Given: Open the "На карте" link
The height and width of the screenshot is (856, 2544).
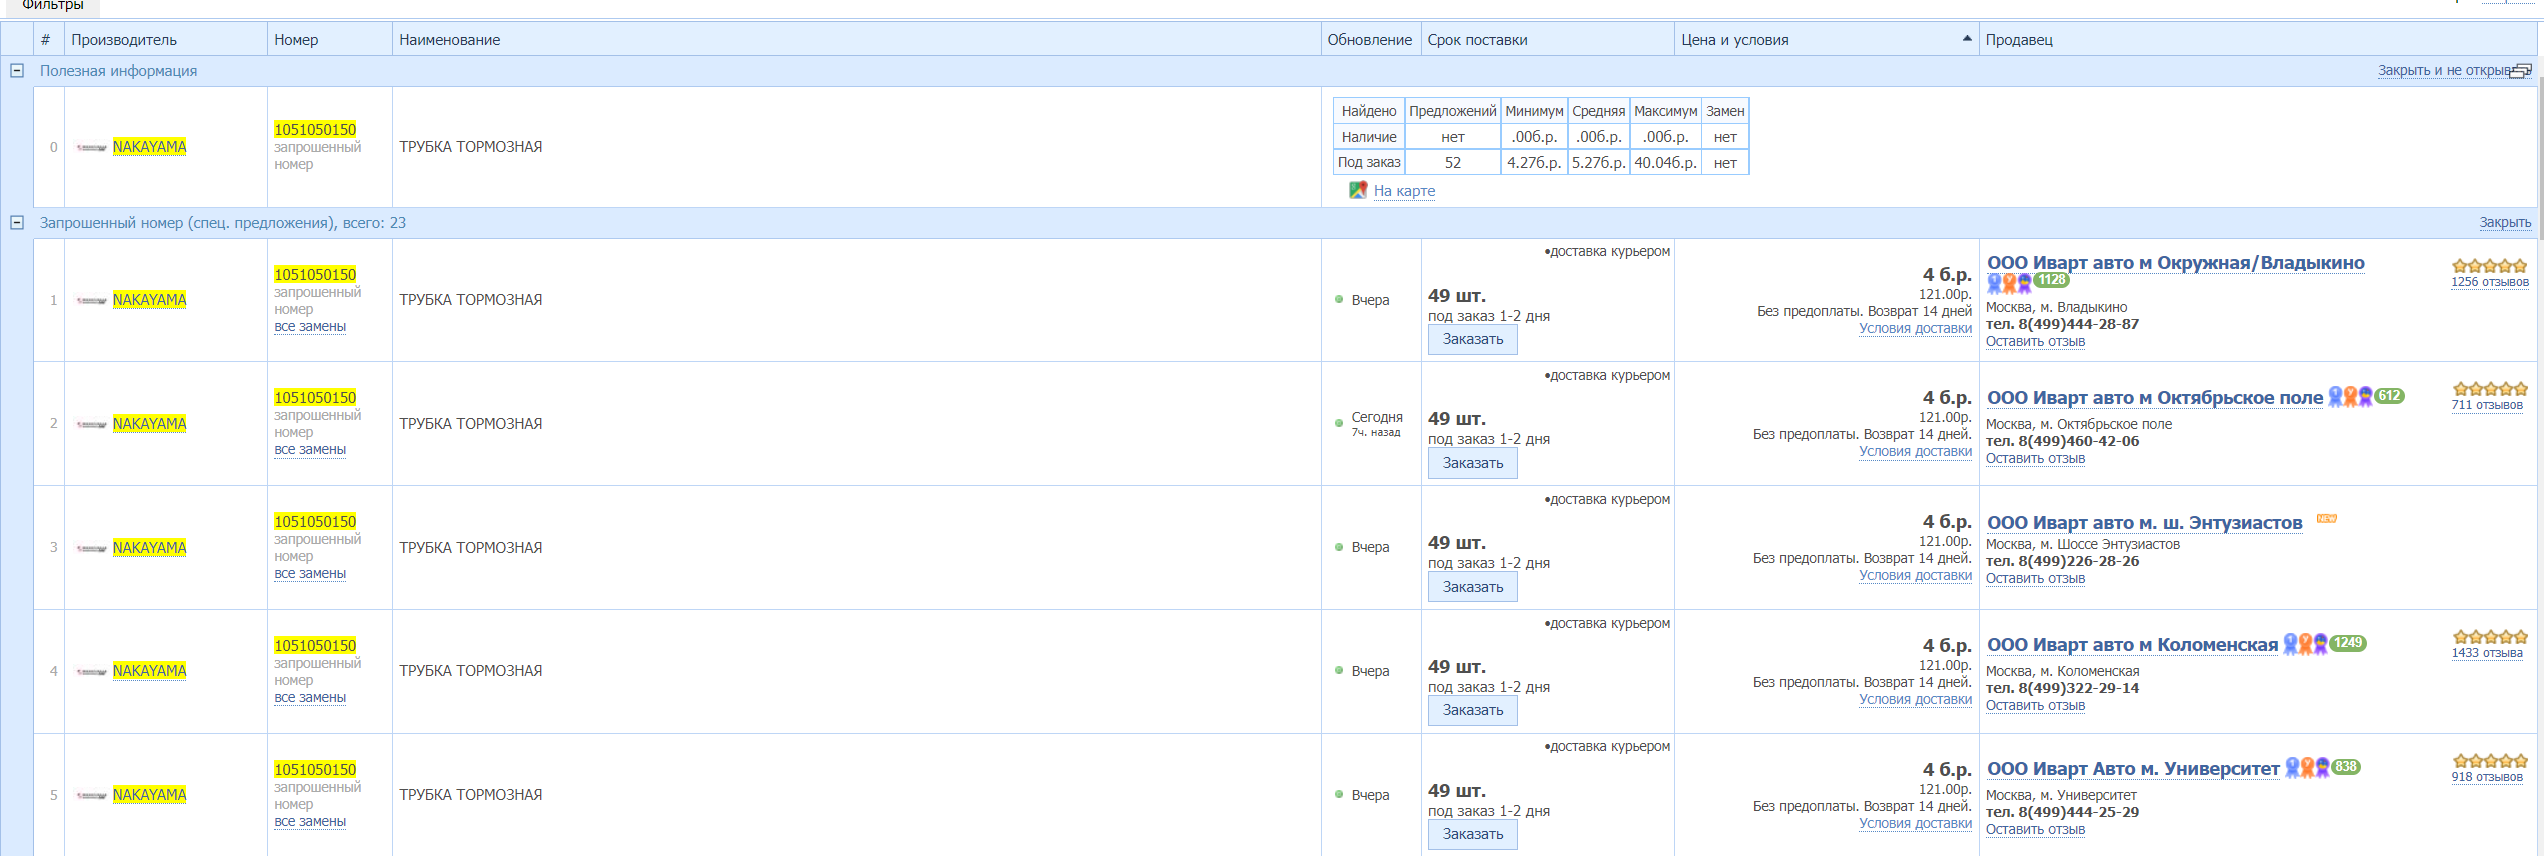Looking at the screenshot, I should (x=1404, y=190).
